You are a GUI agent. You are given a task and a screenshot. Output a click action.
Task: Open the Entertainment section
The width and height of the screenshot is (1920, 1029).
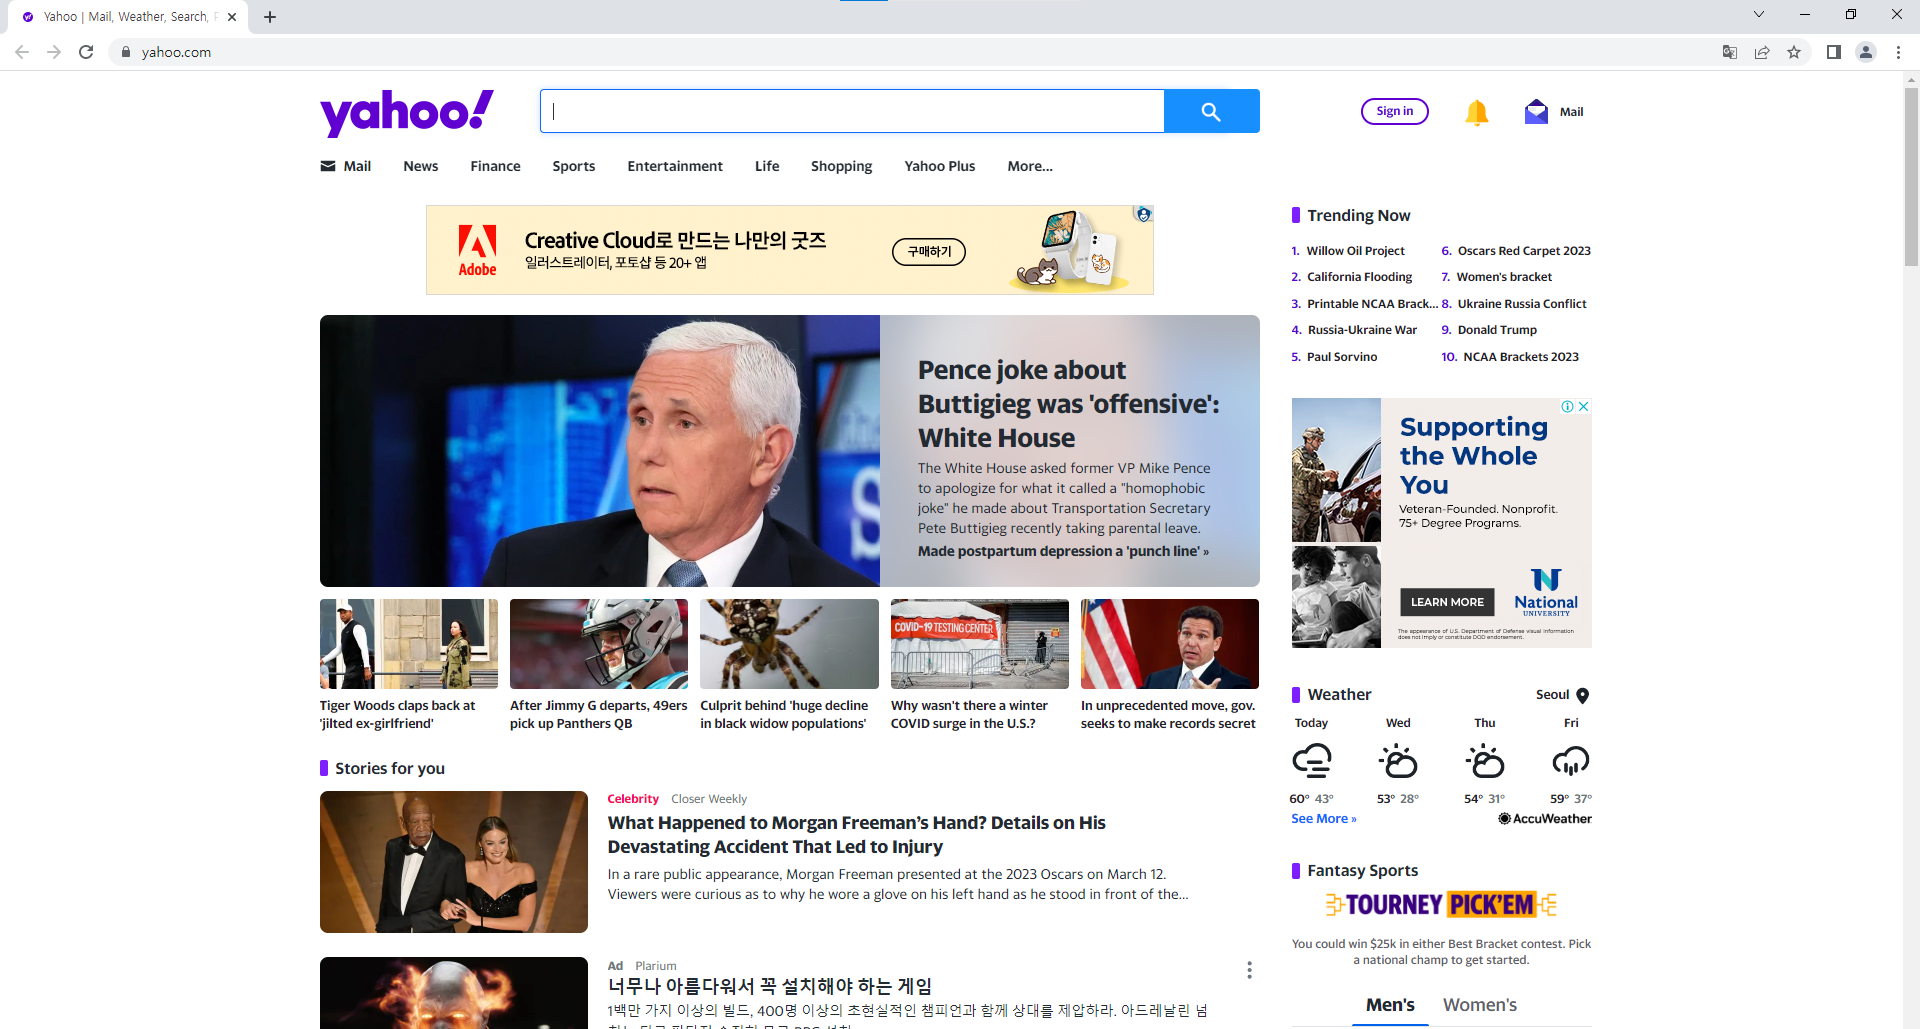pos(675,167)
